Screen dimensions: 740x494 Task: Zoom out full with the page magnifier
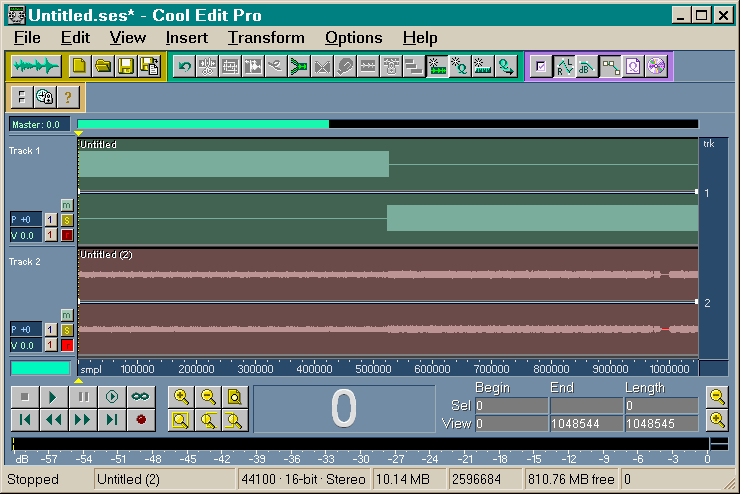tap(235, 397)
